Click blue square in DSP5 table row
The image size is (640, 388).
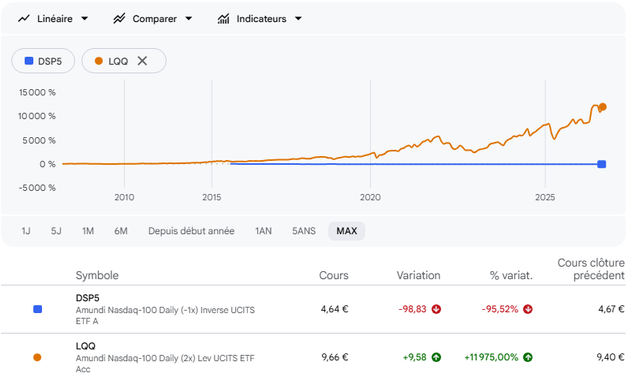38,309
